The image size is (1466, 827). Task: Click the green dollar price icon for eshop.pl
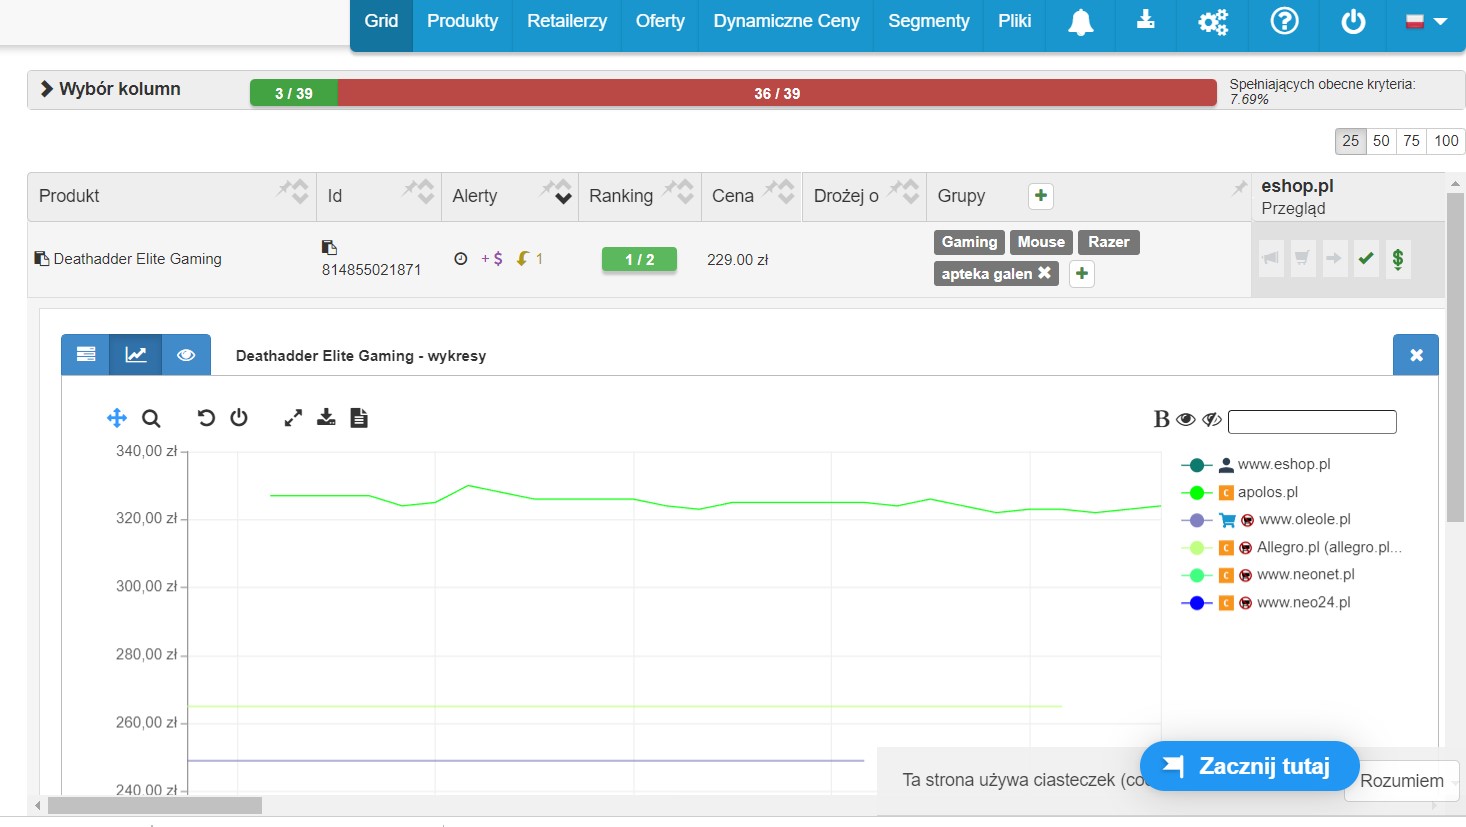1397,259
